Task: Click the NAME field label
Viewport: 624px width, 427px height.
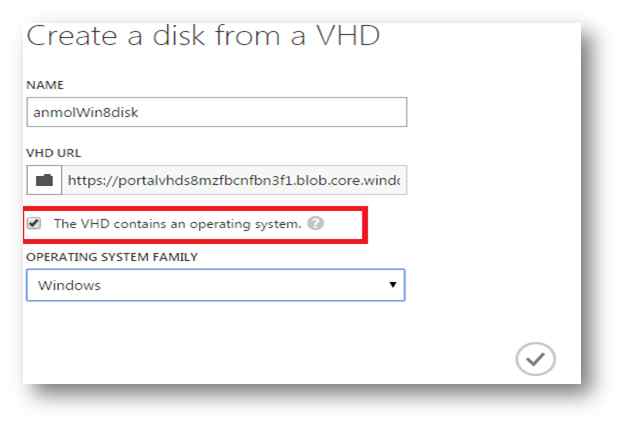Action: coord(44,84)
